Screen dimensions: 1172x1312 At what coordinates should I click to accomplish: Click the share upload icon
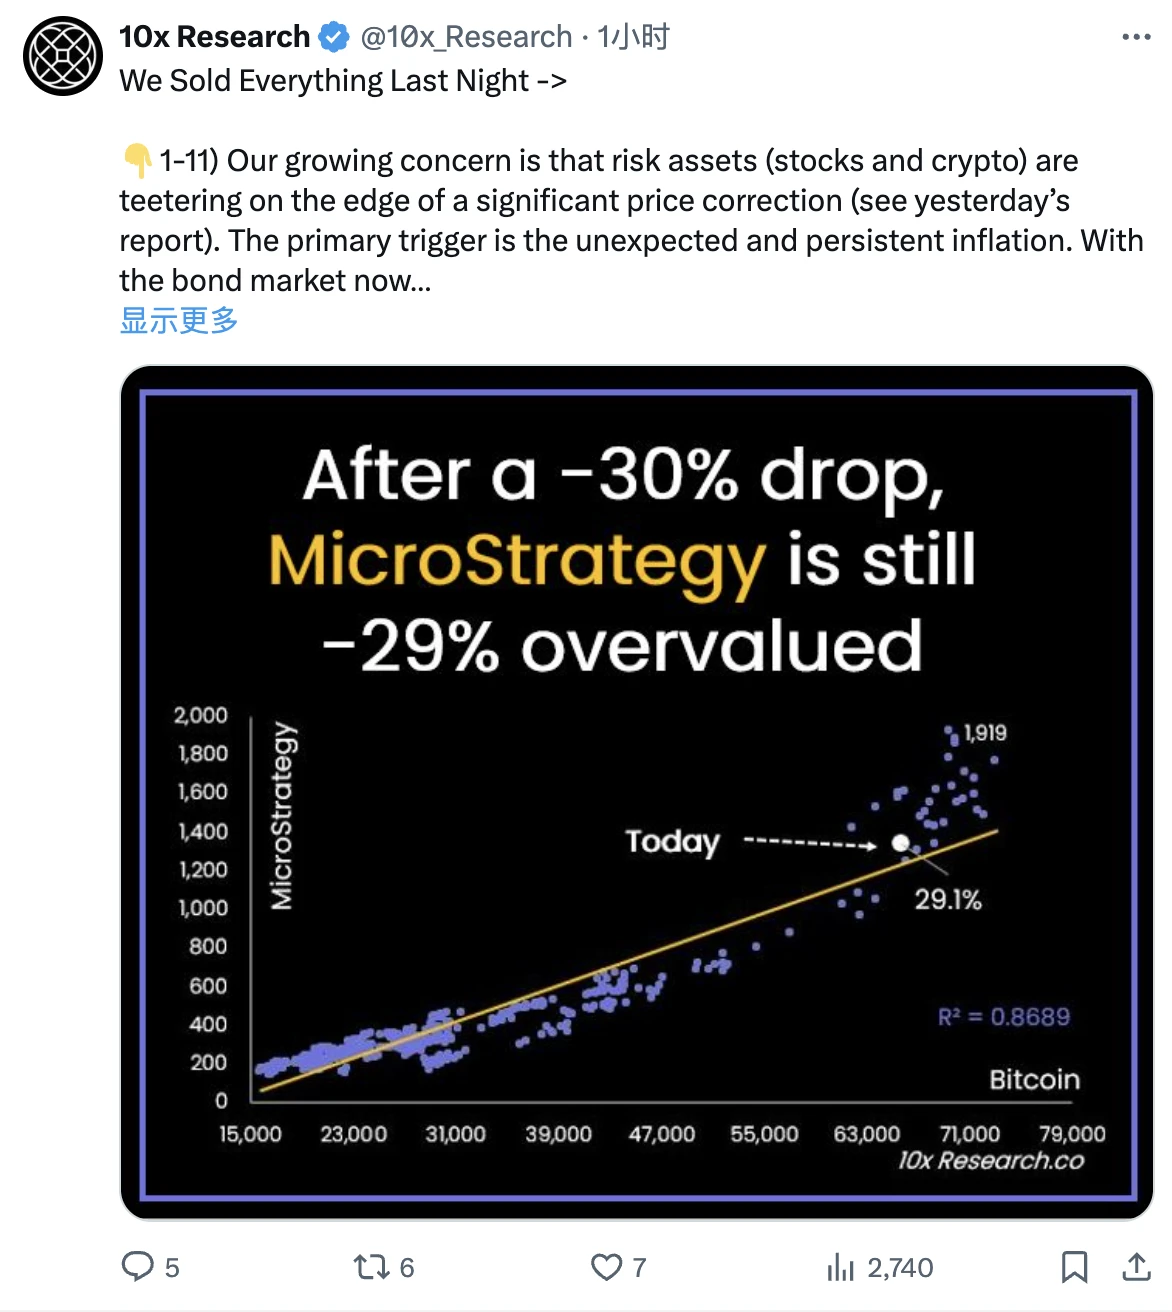point(1136,1267)
